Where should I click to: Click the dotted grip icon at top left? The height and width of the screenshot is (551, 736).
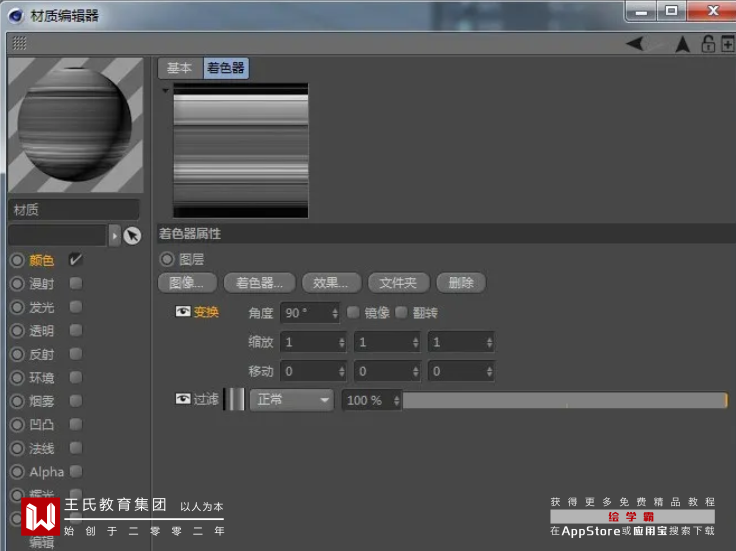[19, 43]
